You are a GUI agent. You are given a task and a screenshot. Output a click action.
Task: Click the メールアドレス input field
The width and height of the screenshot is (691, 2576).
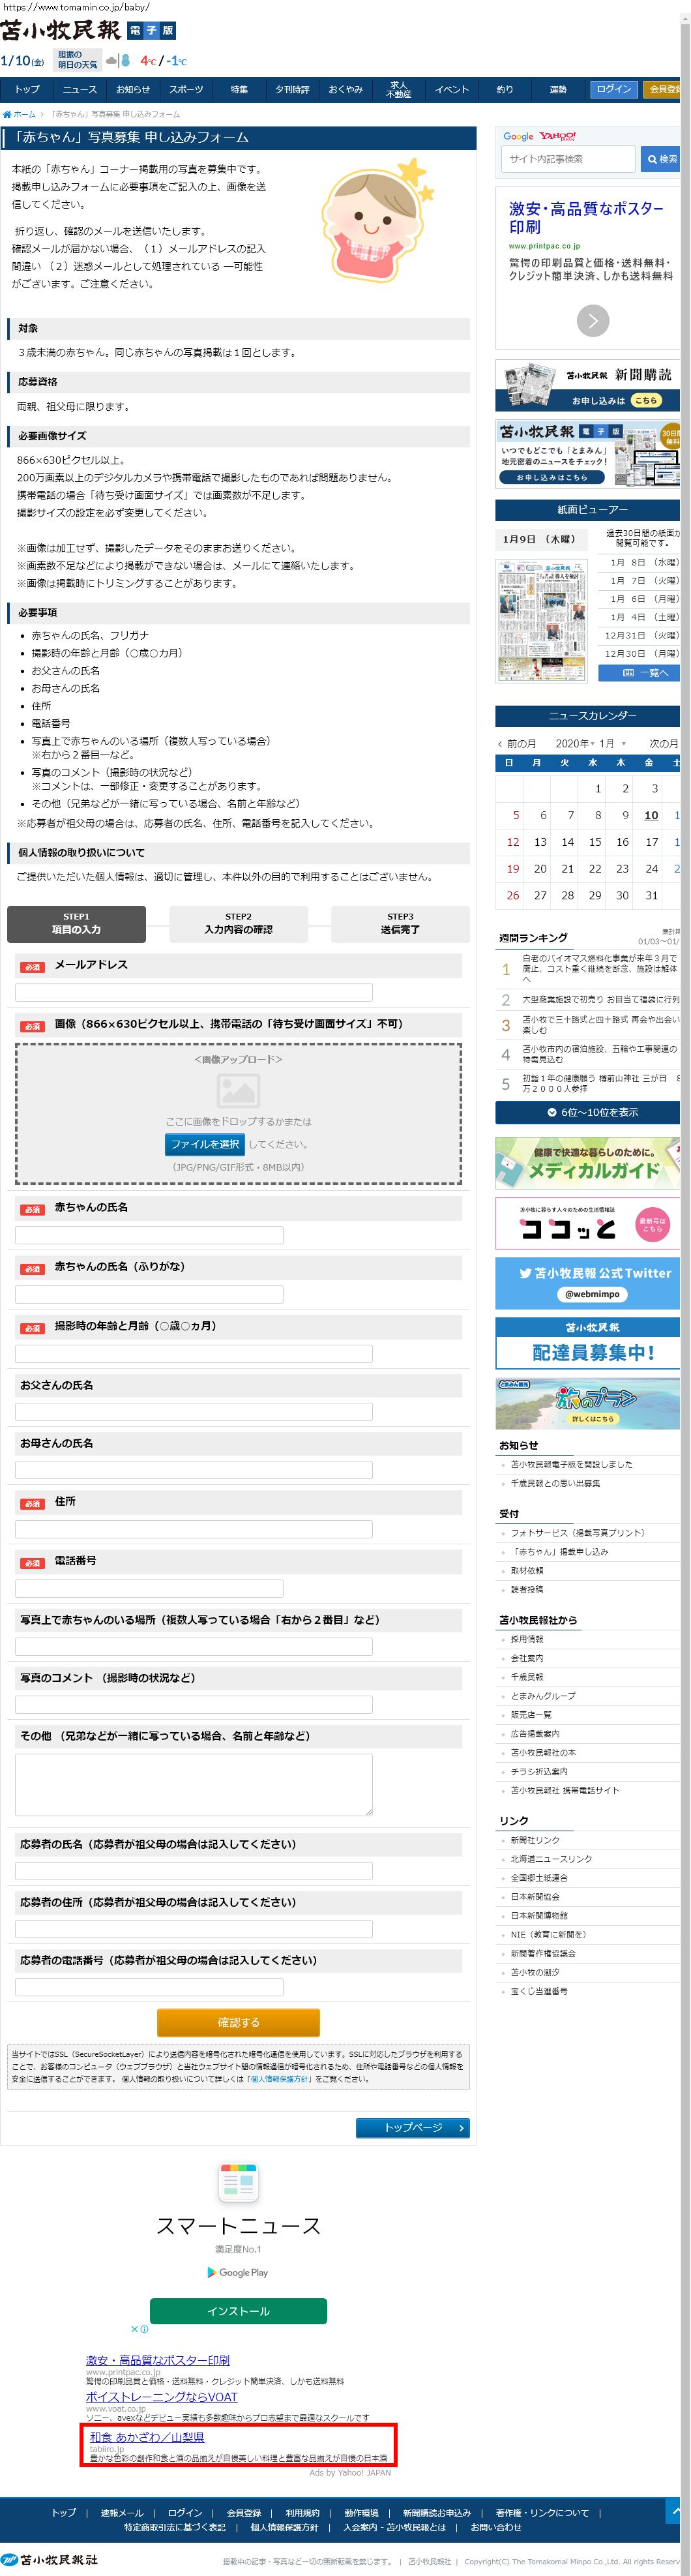(193, 992)
